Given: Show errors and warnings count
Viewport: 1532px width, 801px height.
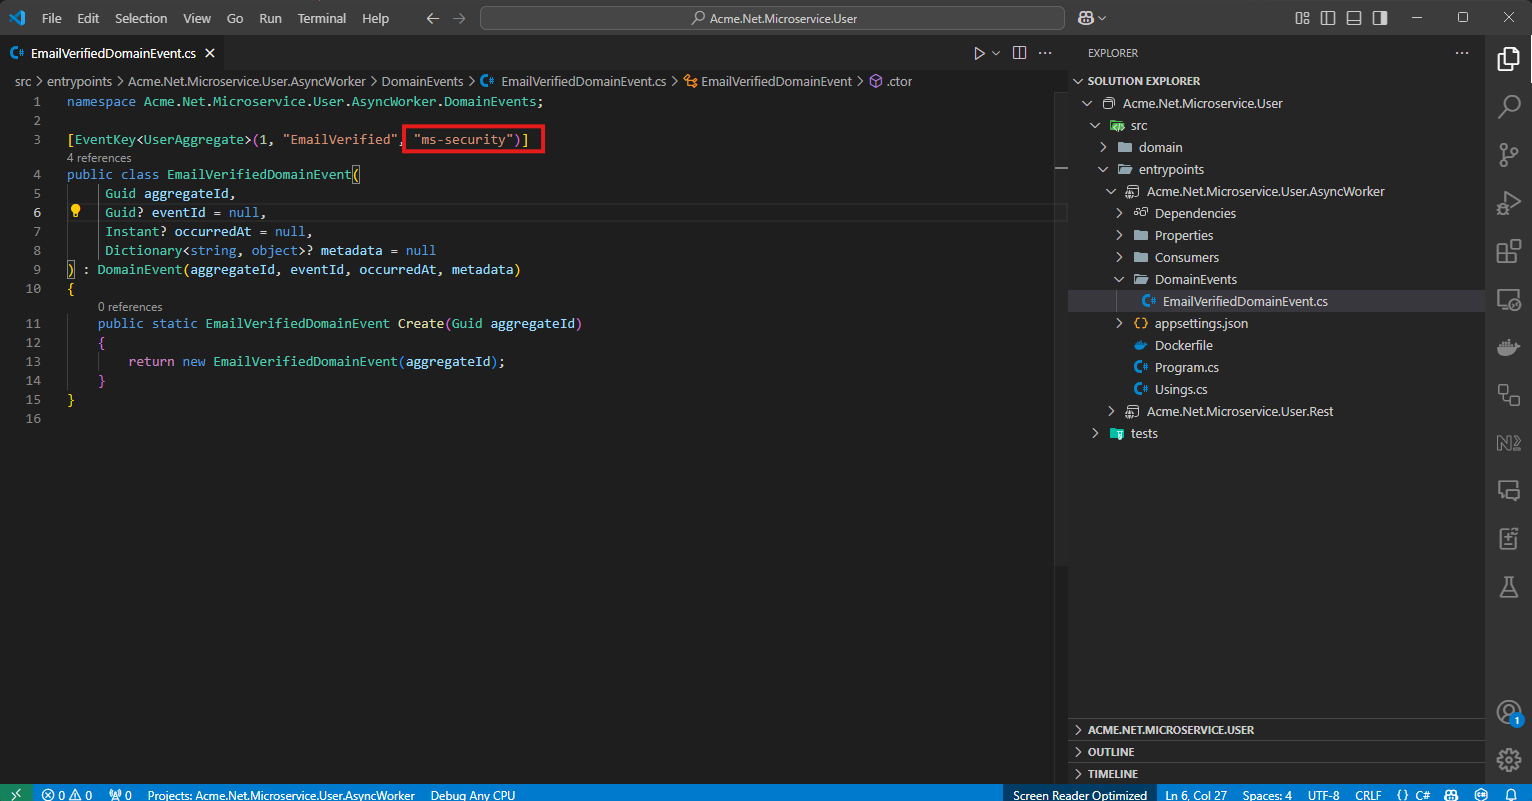Looking at the screenshot, I should (x=67, y=794).
